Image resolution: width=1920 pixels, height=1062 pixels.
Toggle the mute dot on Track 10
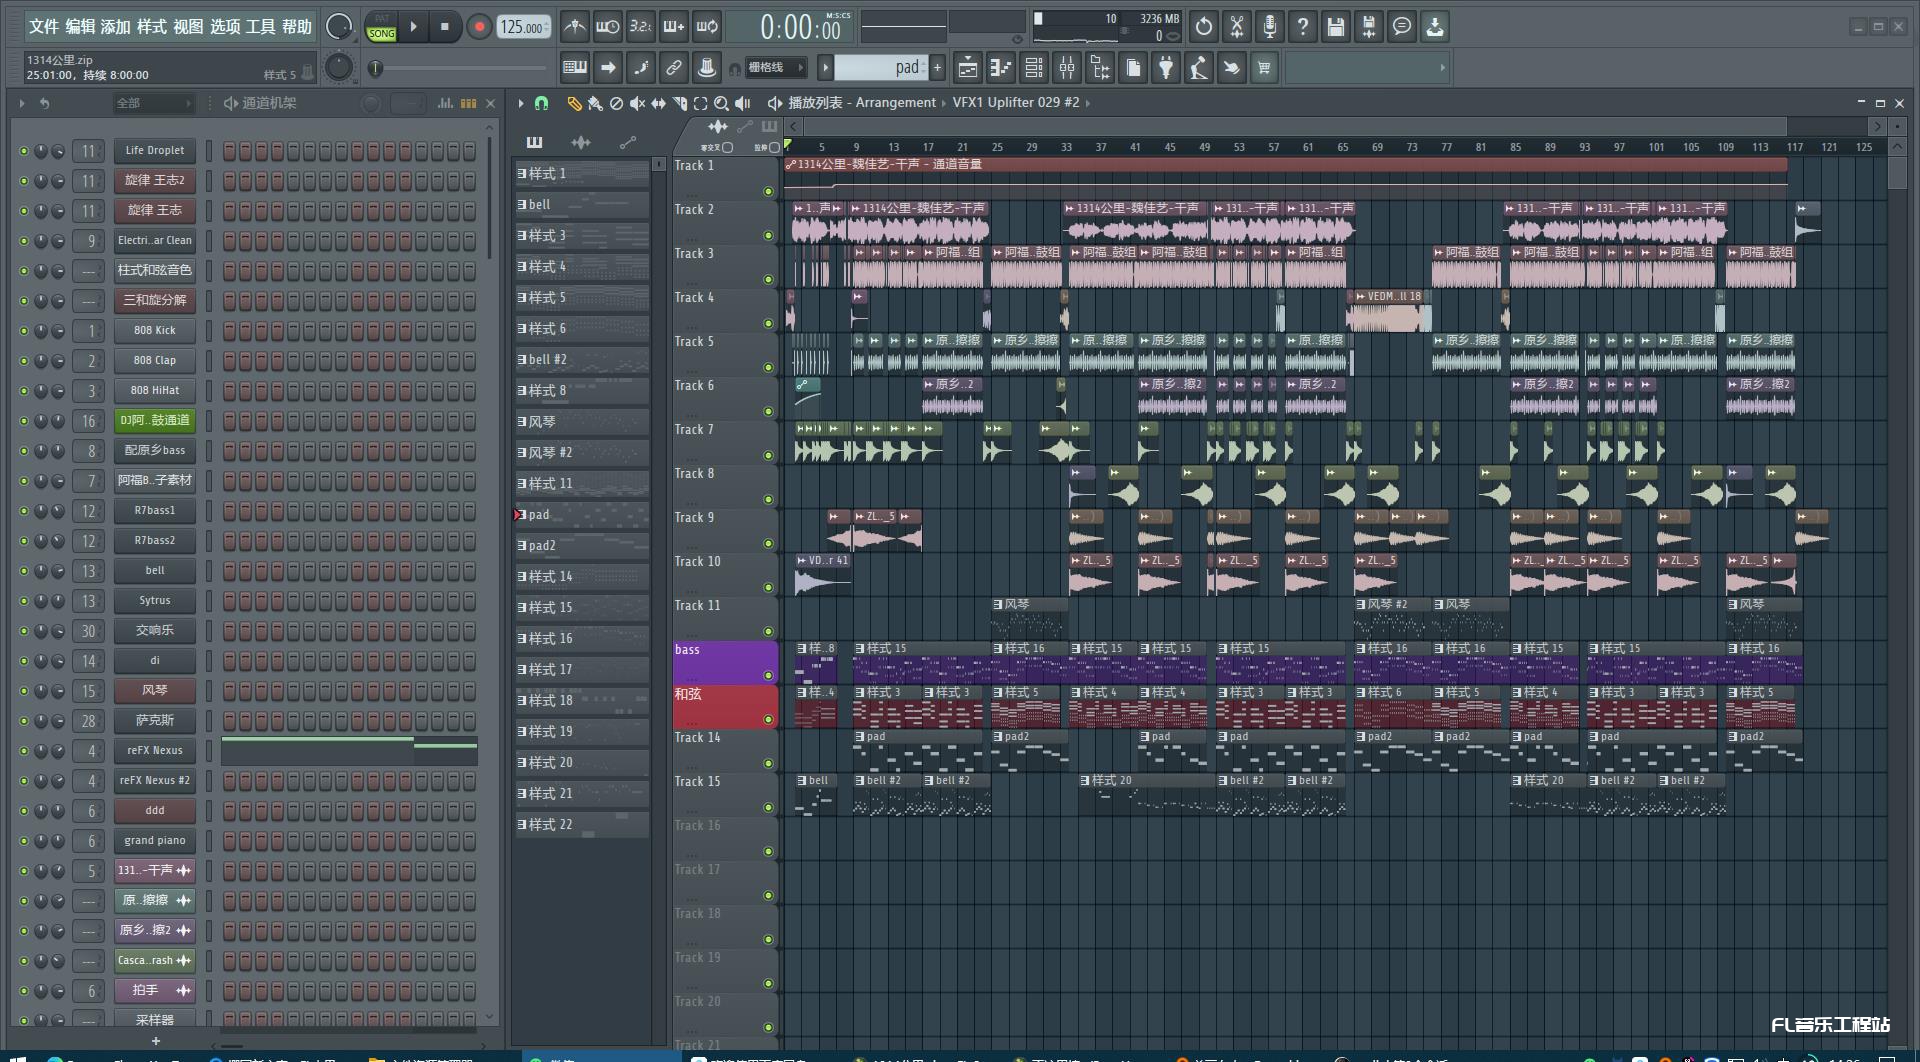tap(768, 587)
